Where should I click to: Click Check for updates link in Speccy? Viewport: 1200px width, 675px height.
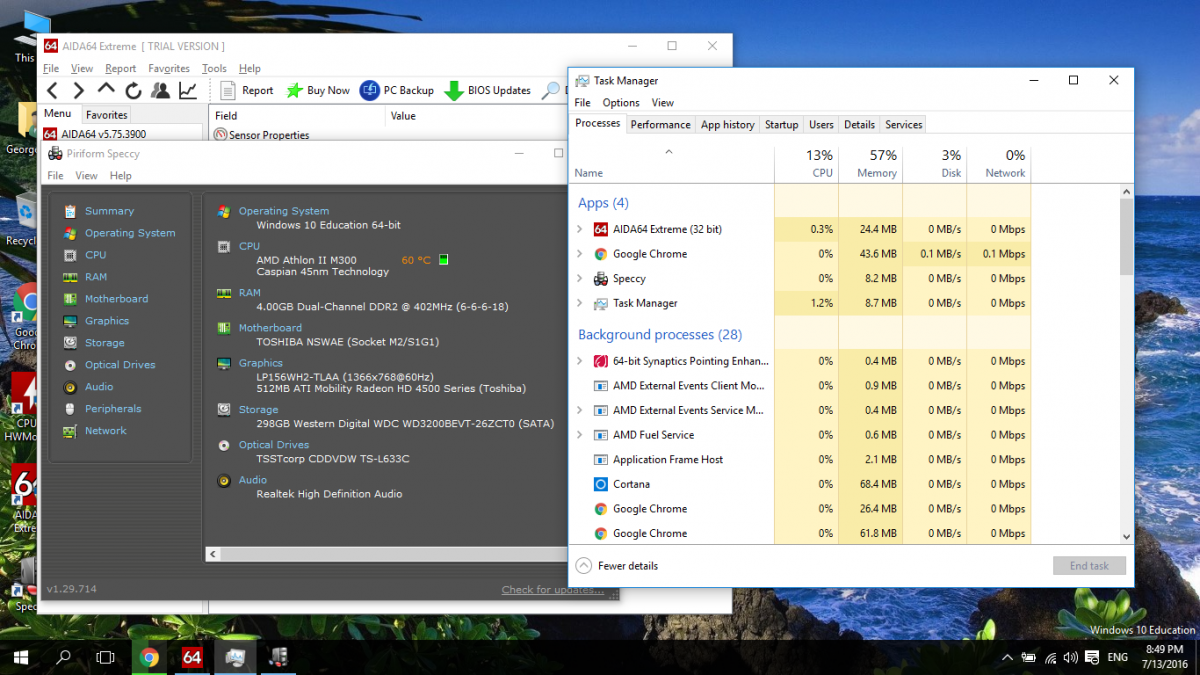(553, 590)
